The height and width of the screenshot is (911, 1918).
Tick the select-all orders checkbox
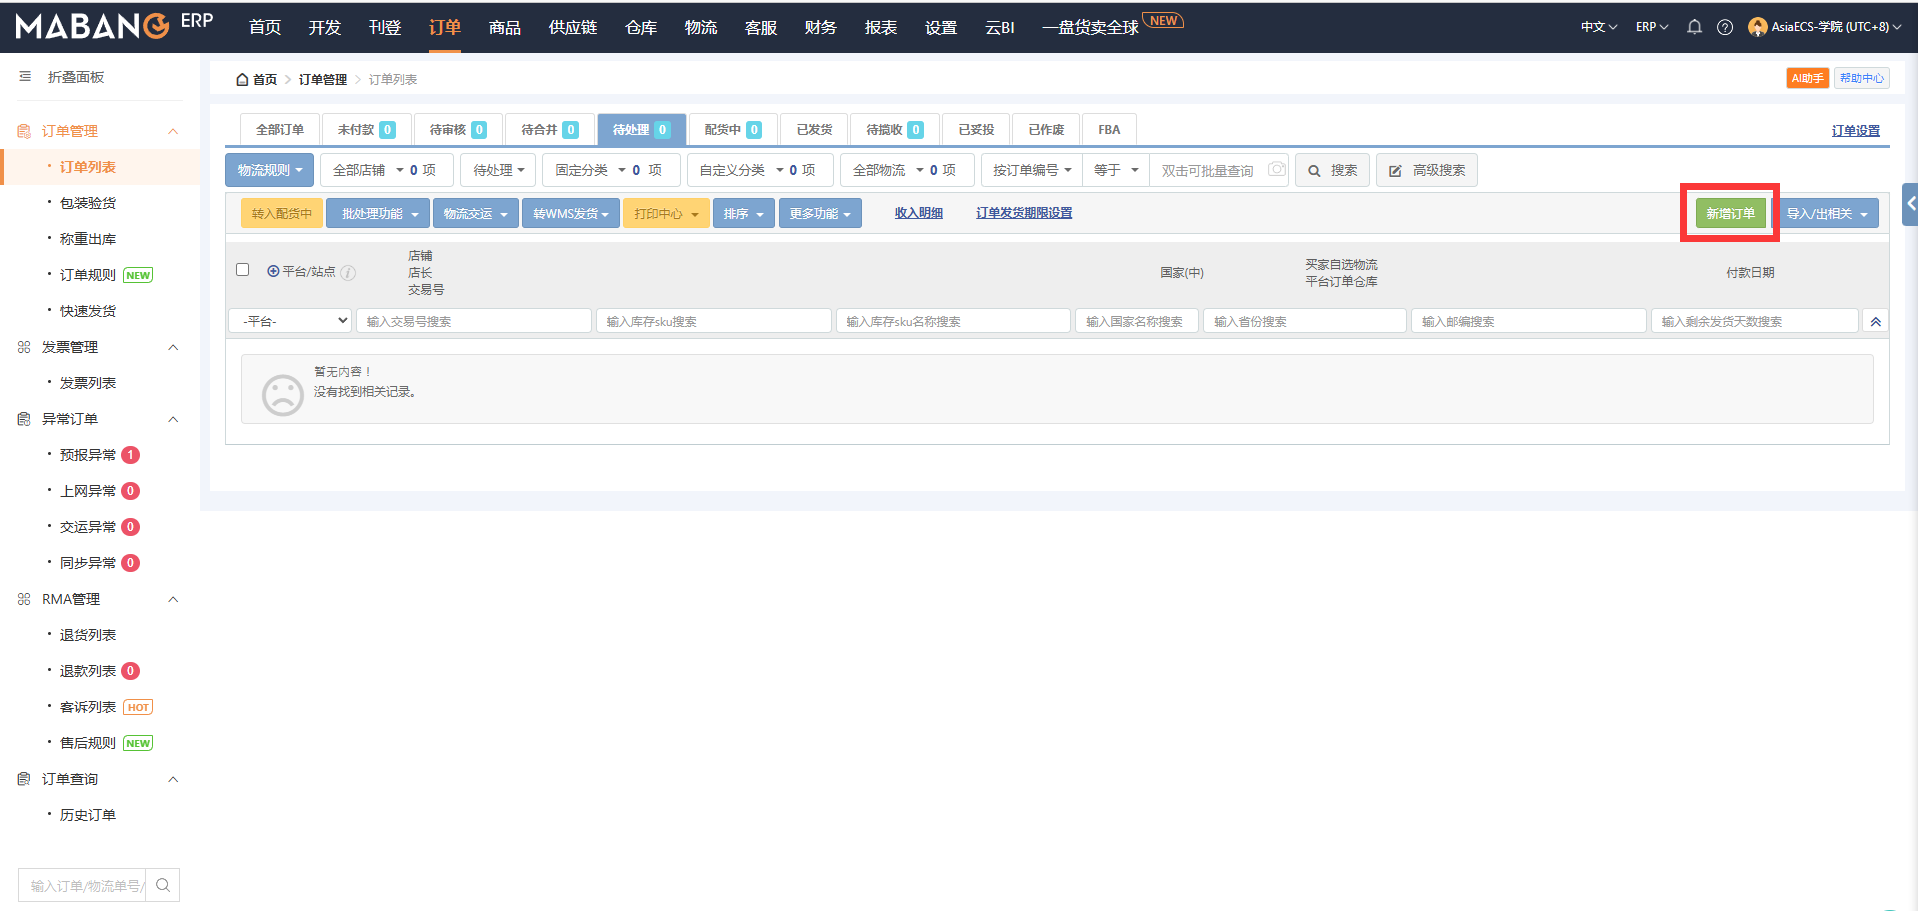point(242,270)
